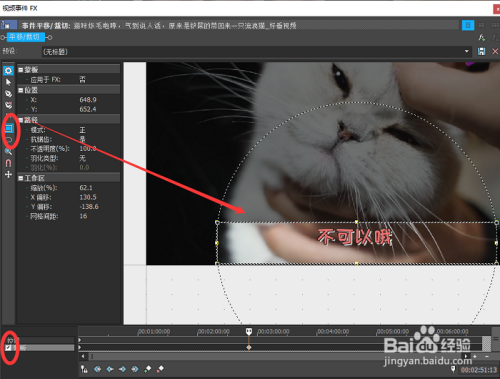Viewport: 500px width, 379px height.
Task: Click the 模式 value 正
Action: (82, 130)
